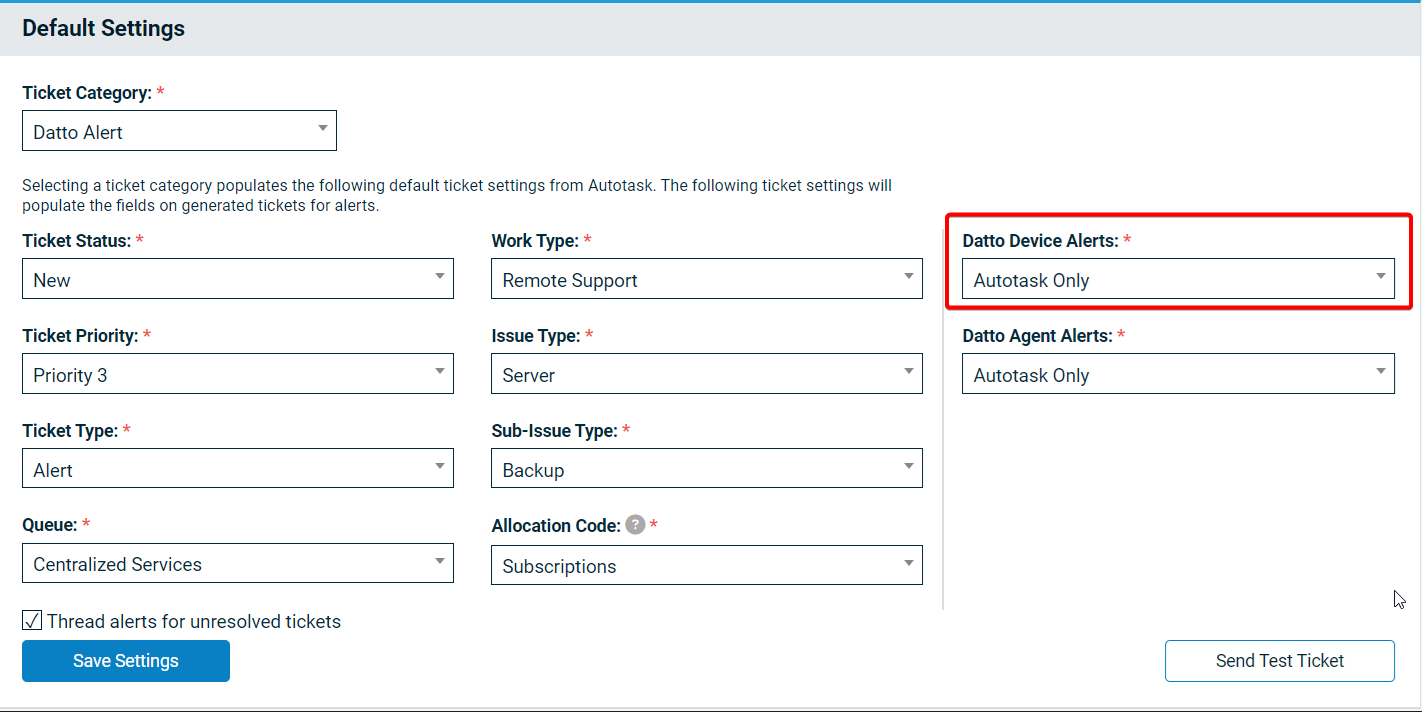Open the Ticket Category dropdown
Viewport: 1422px width, 712px height.
(179, 131)
